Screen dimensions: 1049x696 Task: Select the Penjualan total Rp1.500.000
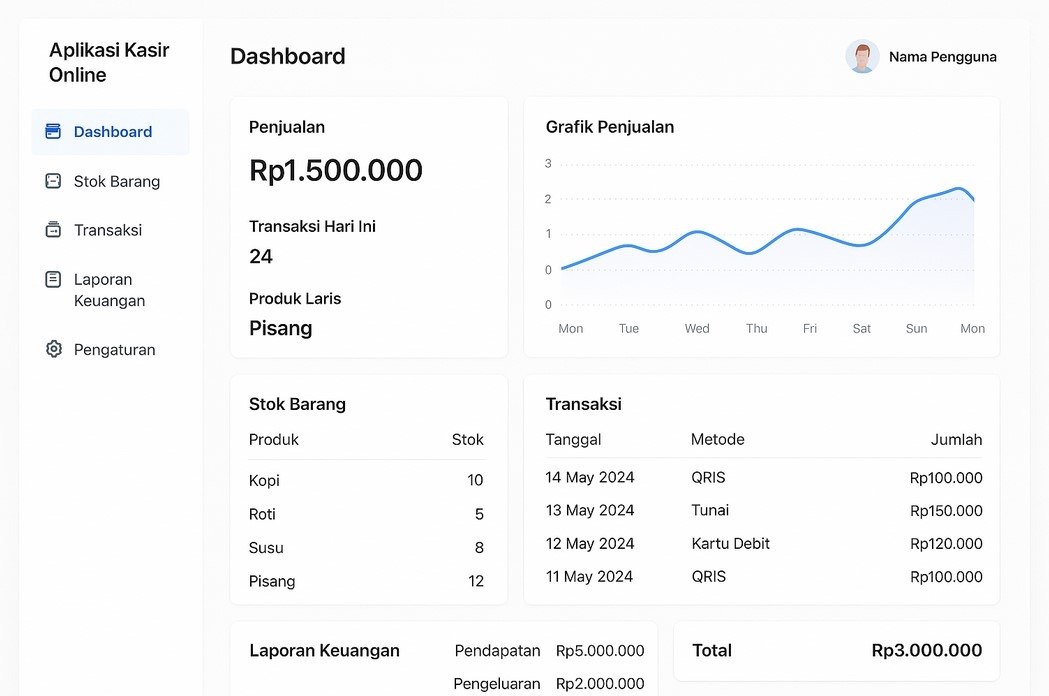335,170
